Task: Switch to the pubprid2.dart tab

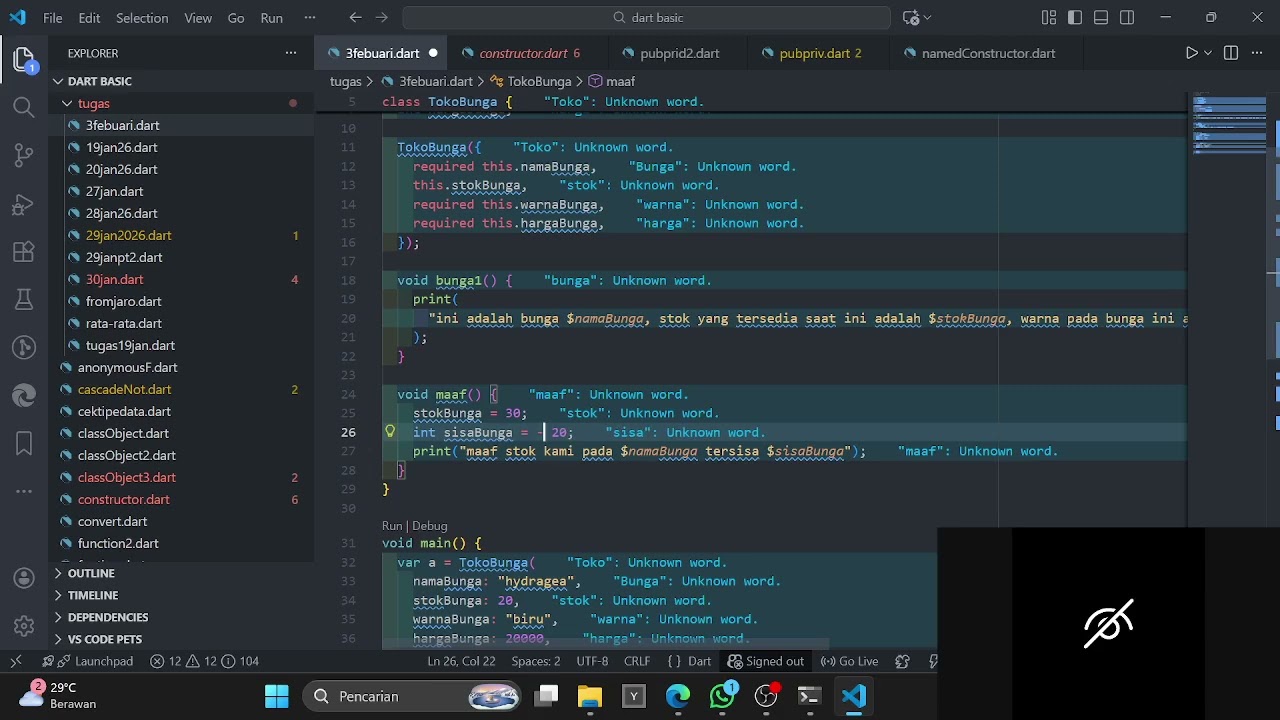Action: point(679,53)
